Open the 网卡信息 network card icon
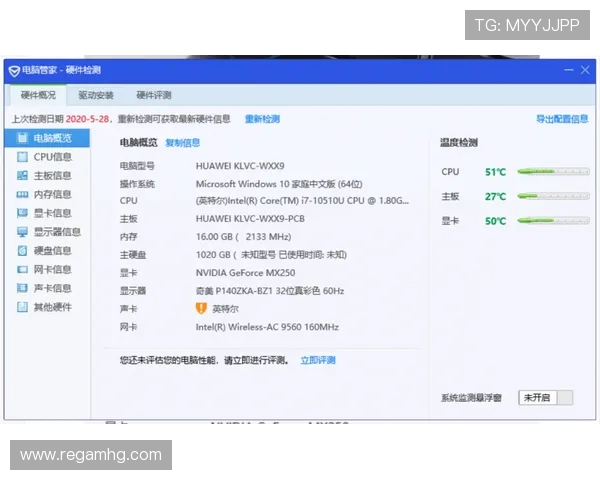600x480 pixels. [x=23, y=269]
